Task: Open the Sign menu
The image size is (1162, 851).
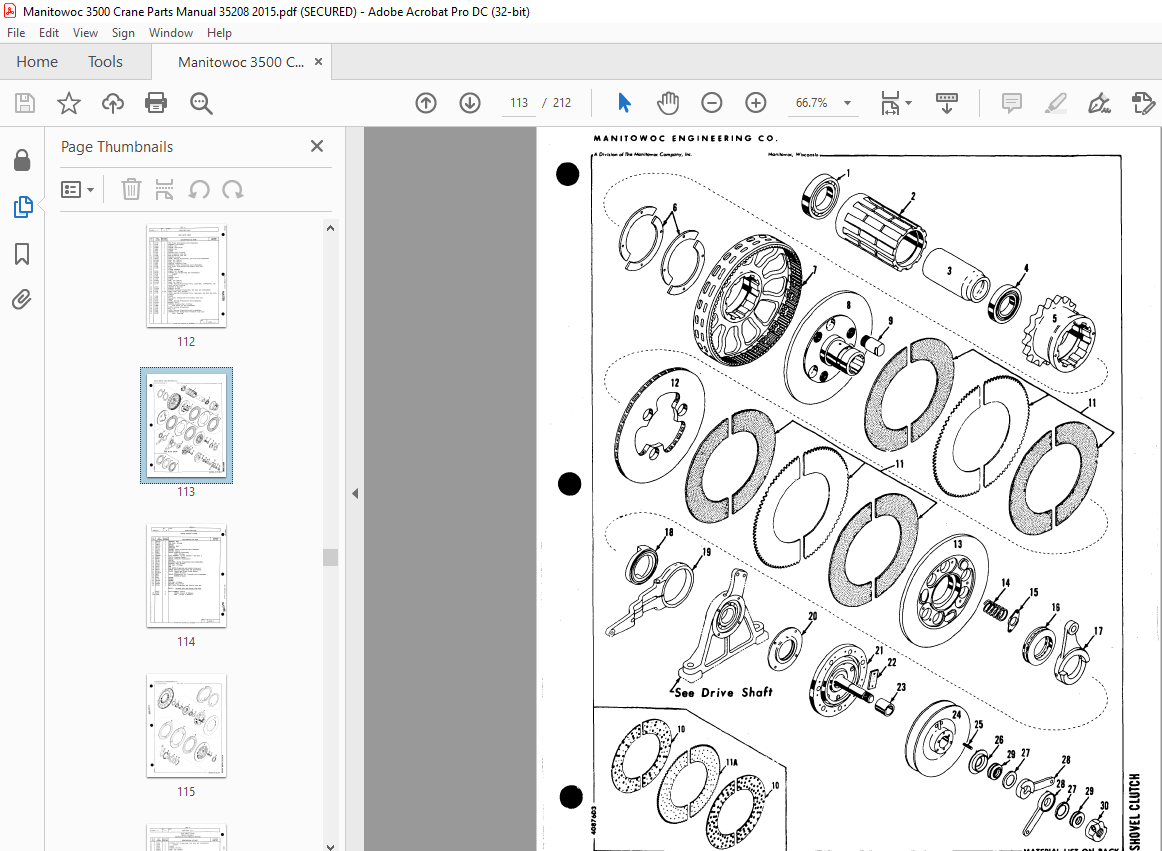Action: 123,33
